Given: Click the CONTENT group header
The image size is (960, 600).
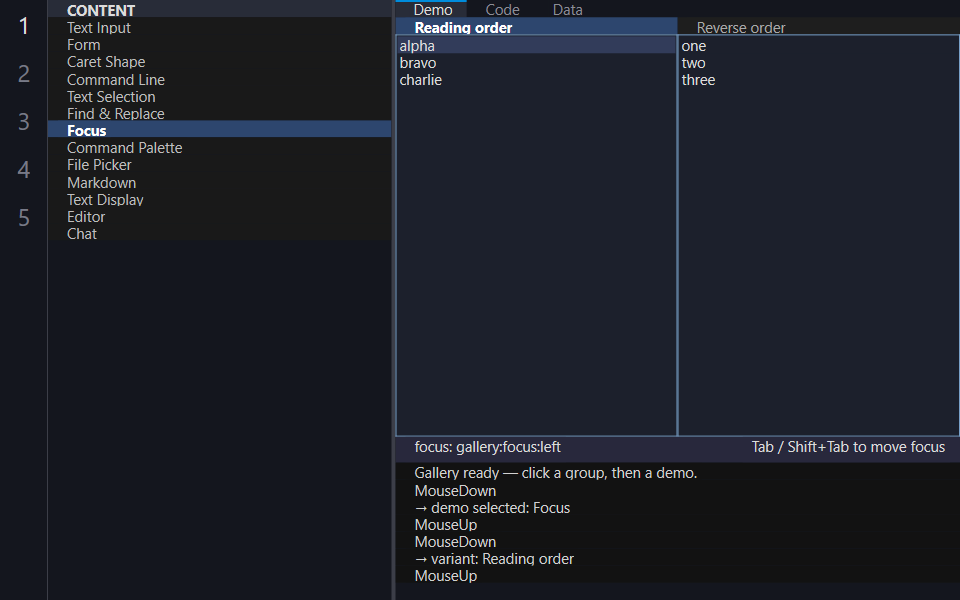Looking at the screenshot, I should point(219,10).
